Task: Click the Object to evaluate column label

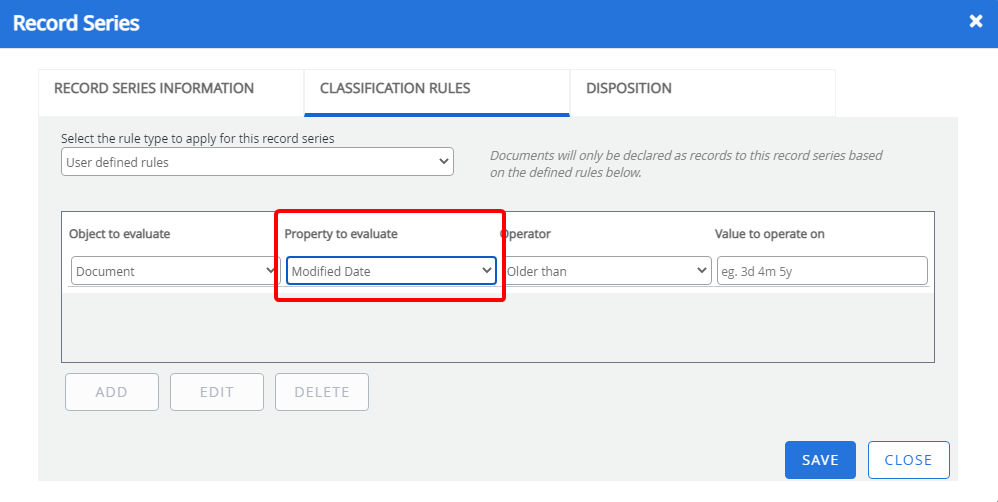Action: (120, 234)
